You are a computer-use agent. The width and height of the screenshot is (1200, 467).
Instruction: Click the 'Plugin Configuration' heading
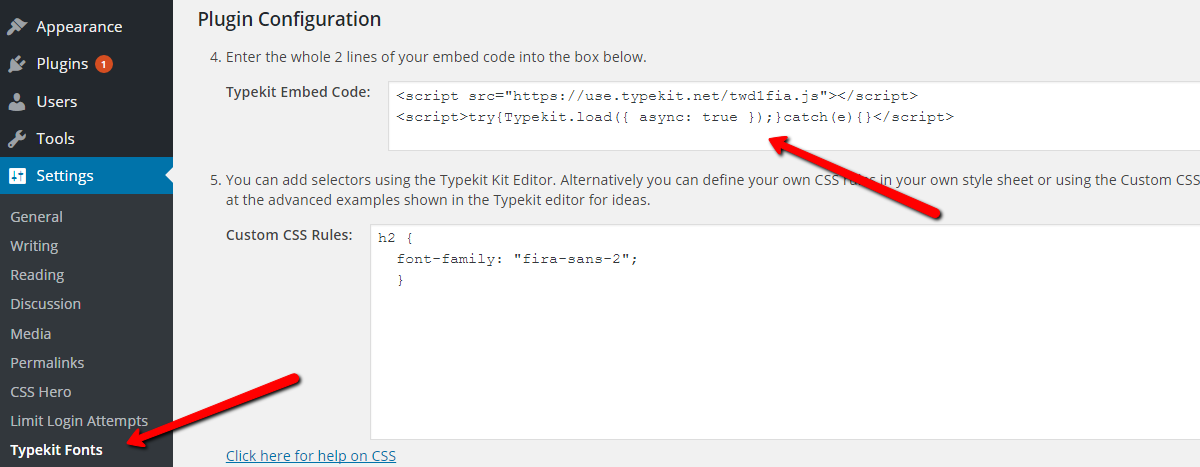click(289, 18)
